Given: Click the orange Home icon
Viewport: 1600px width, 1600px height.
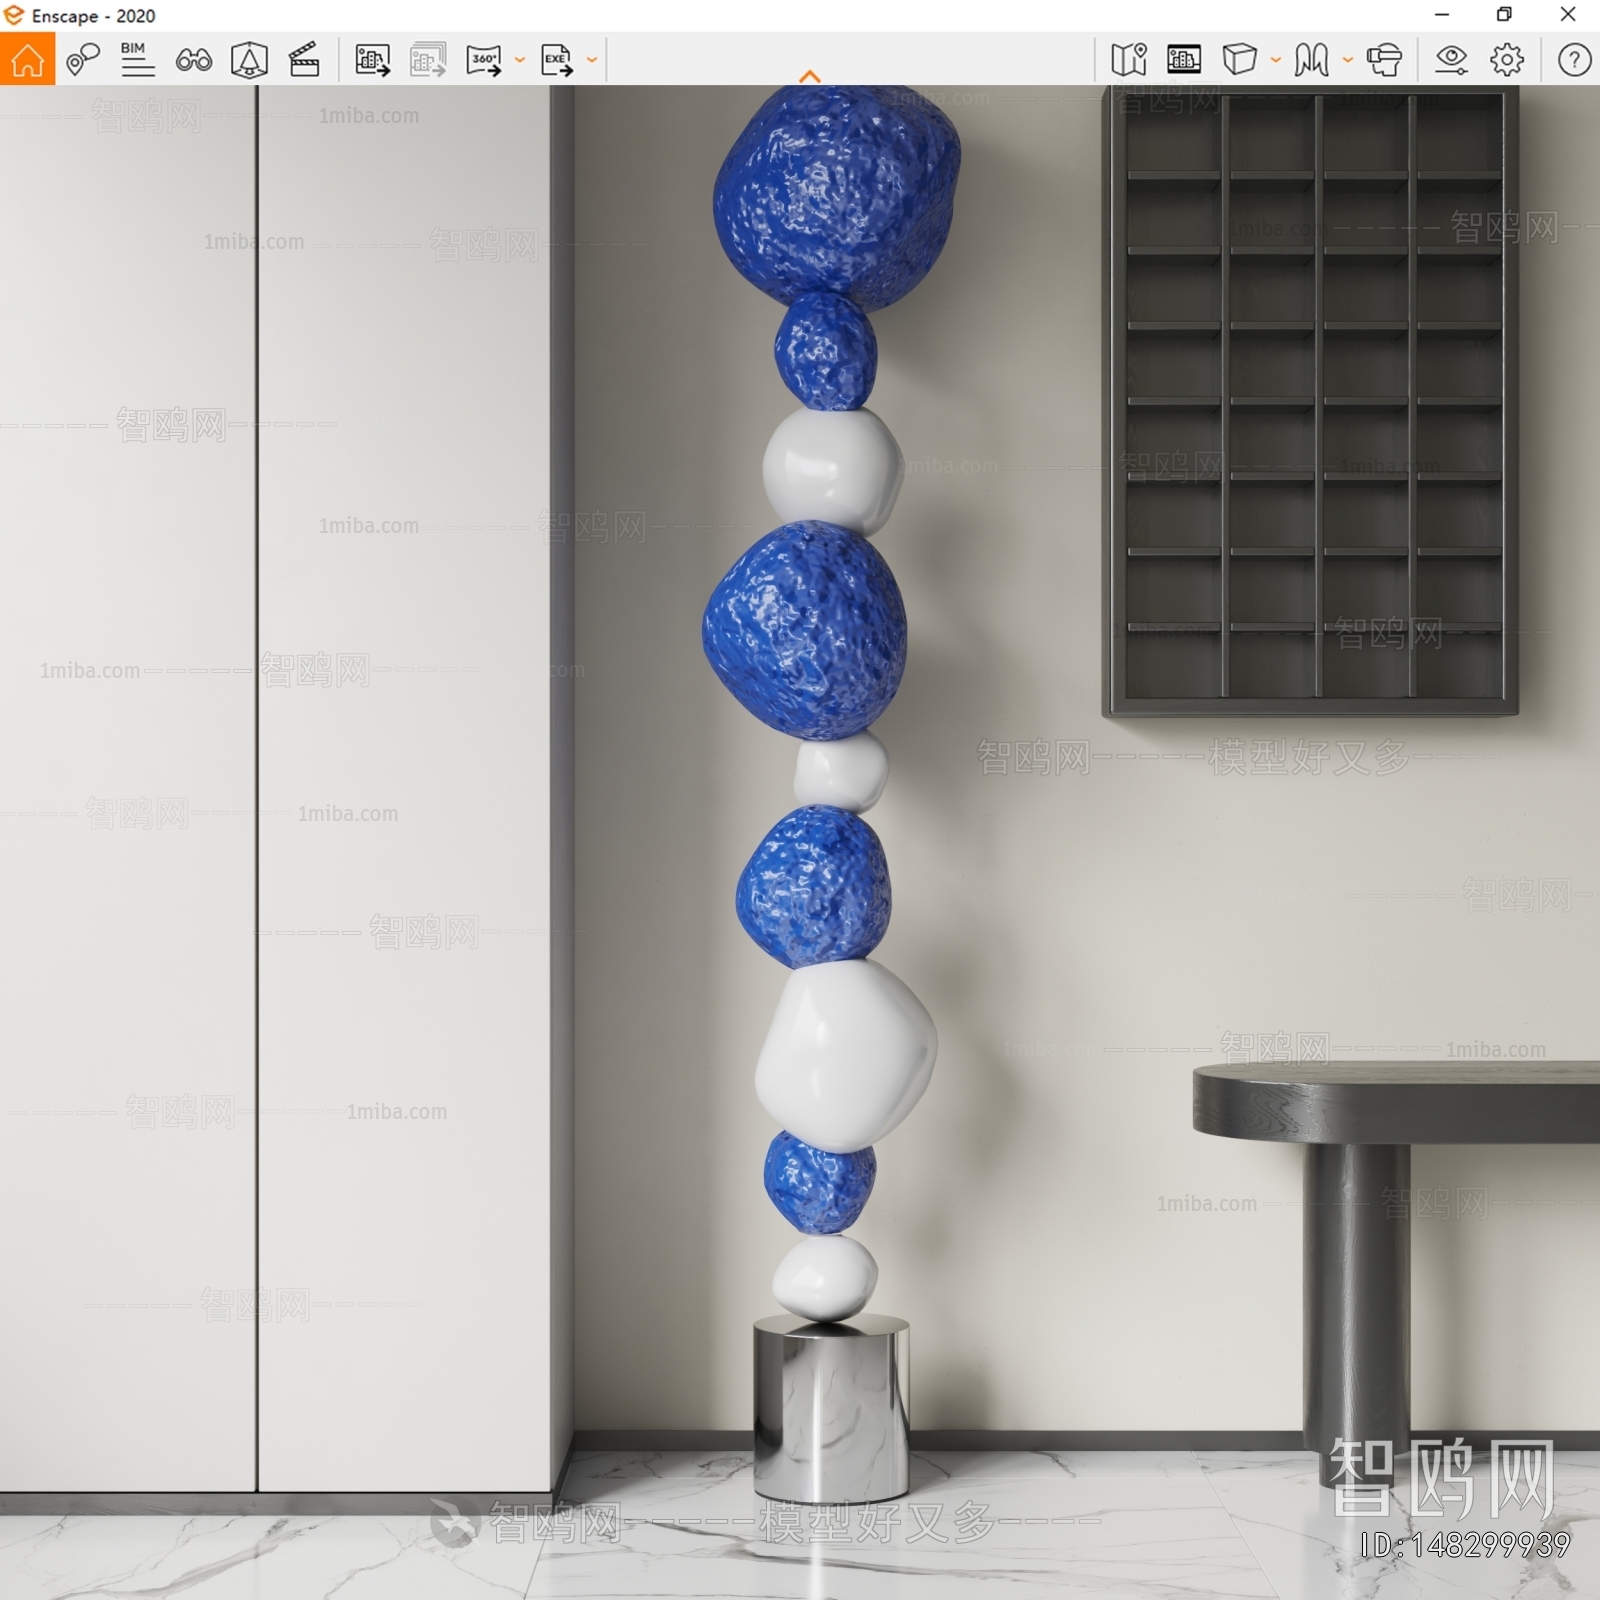Looking at the screenshot, I should pos(27,59).
